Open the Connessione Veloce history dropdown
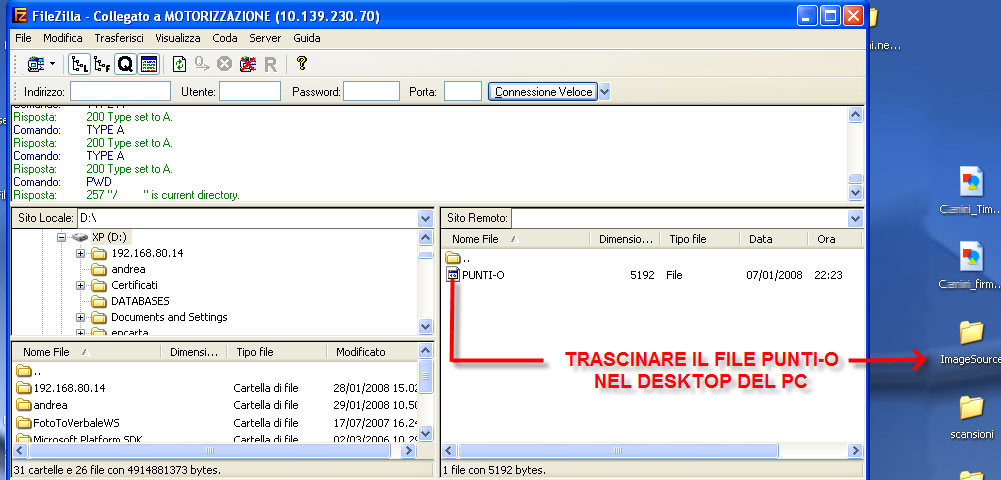 coord(604,92)
